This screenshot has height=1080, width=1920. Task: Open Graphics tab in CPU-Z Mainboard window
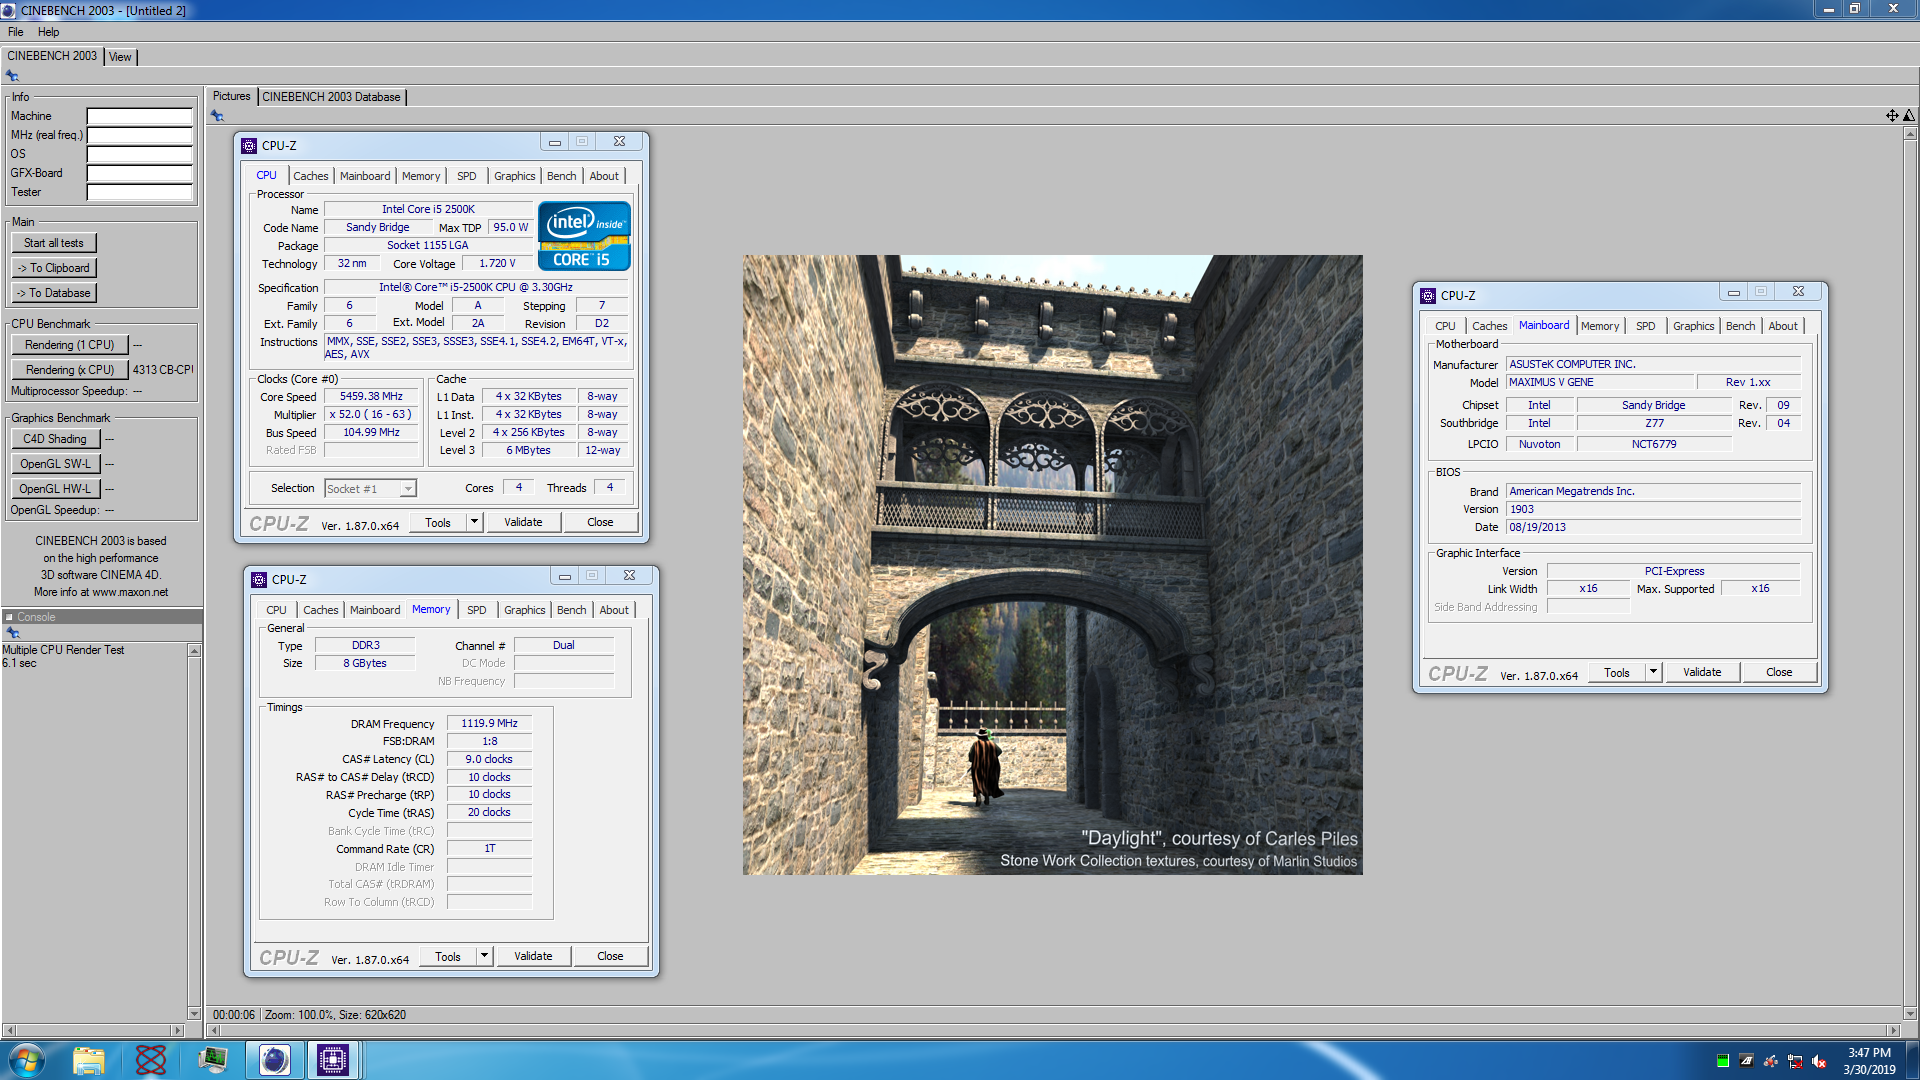(1693, 326)
